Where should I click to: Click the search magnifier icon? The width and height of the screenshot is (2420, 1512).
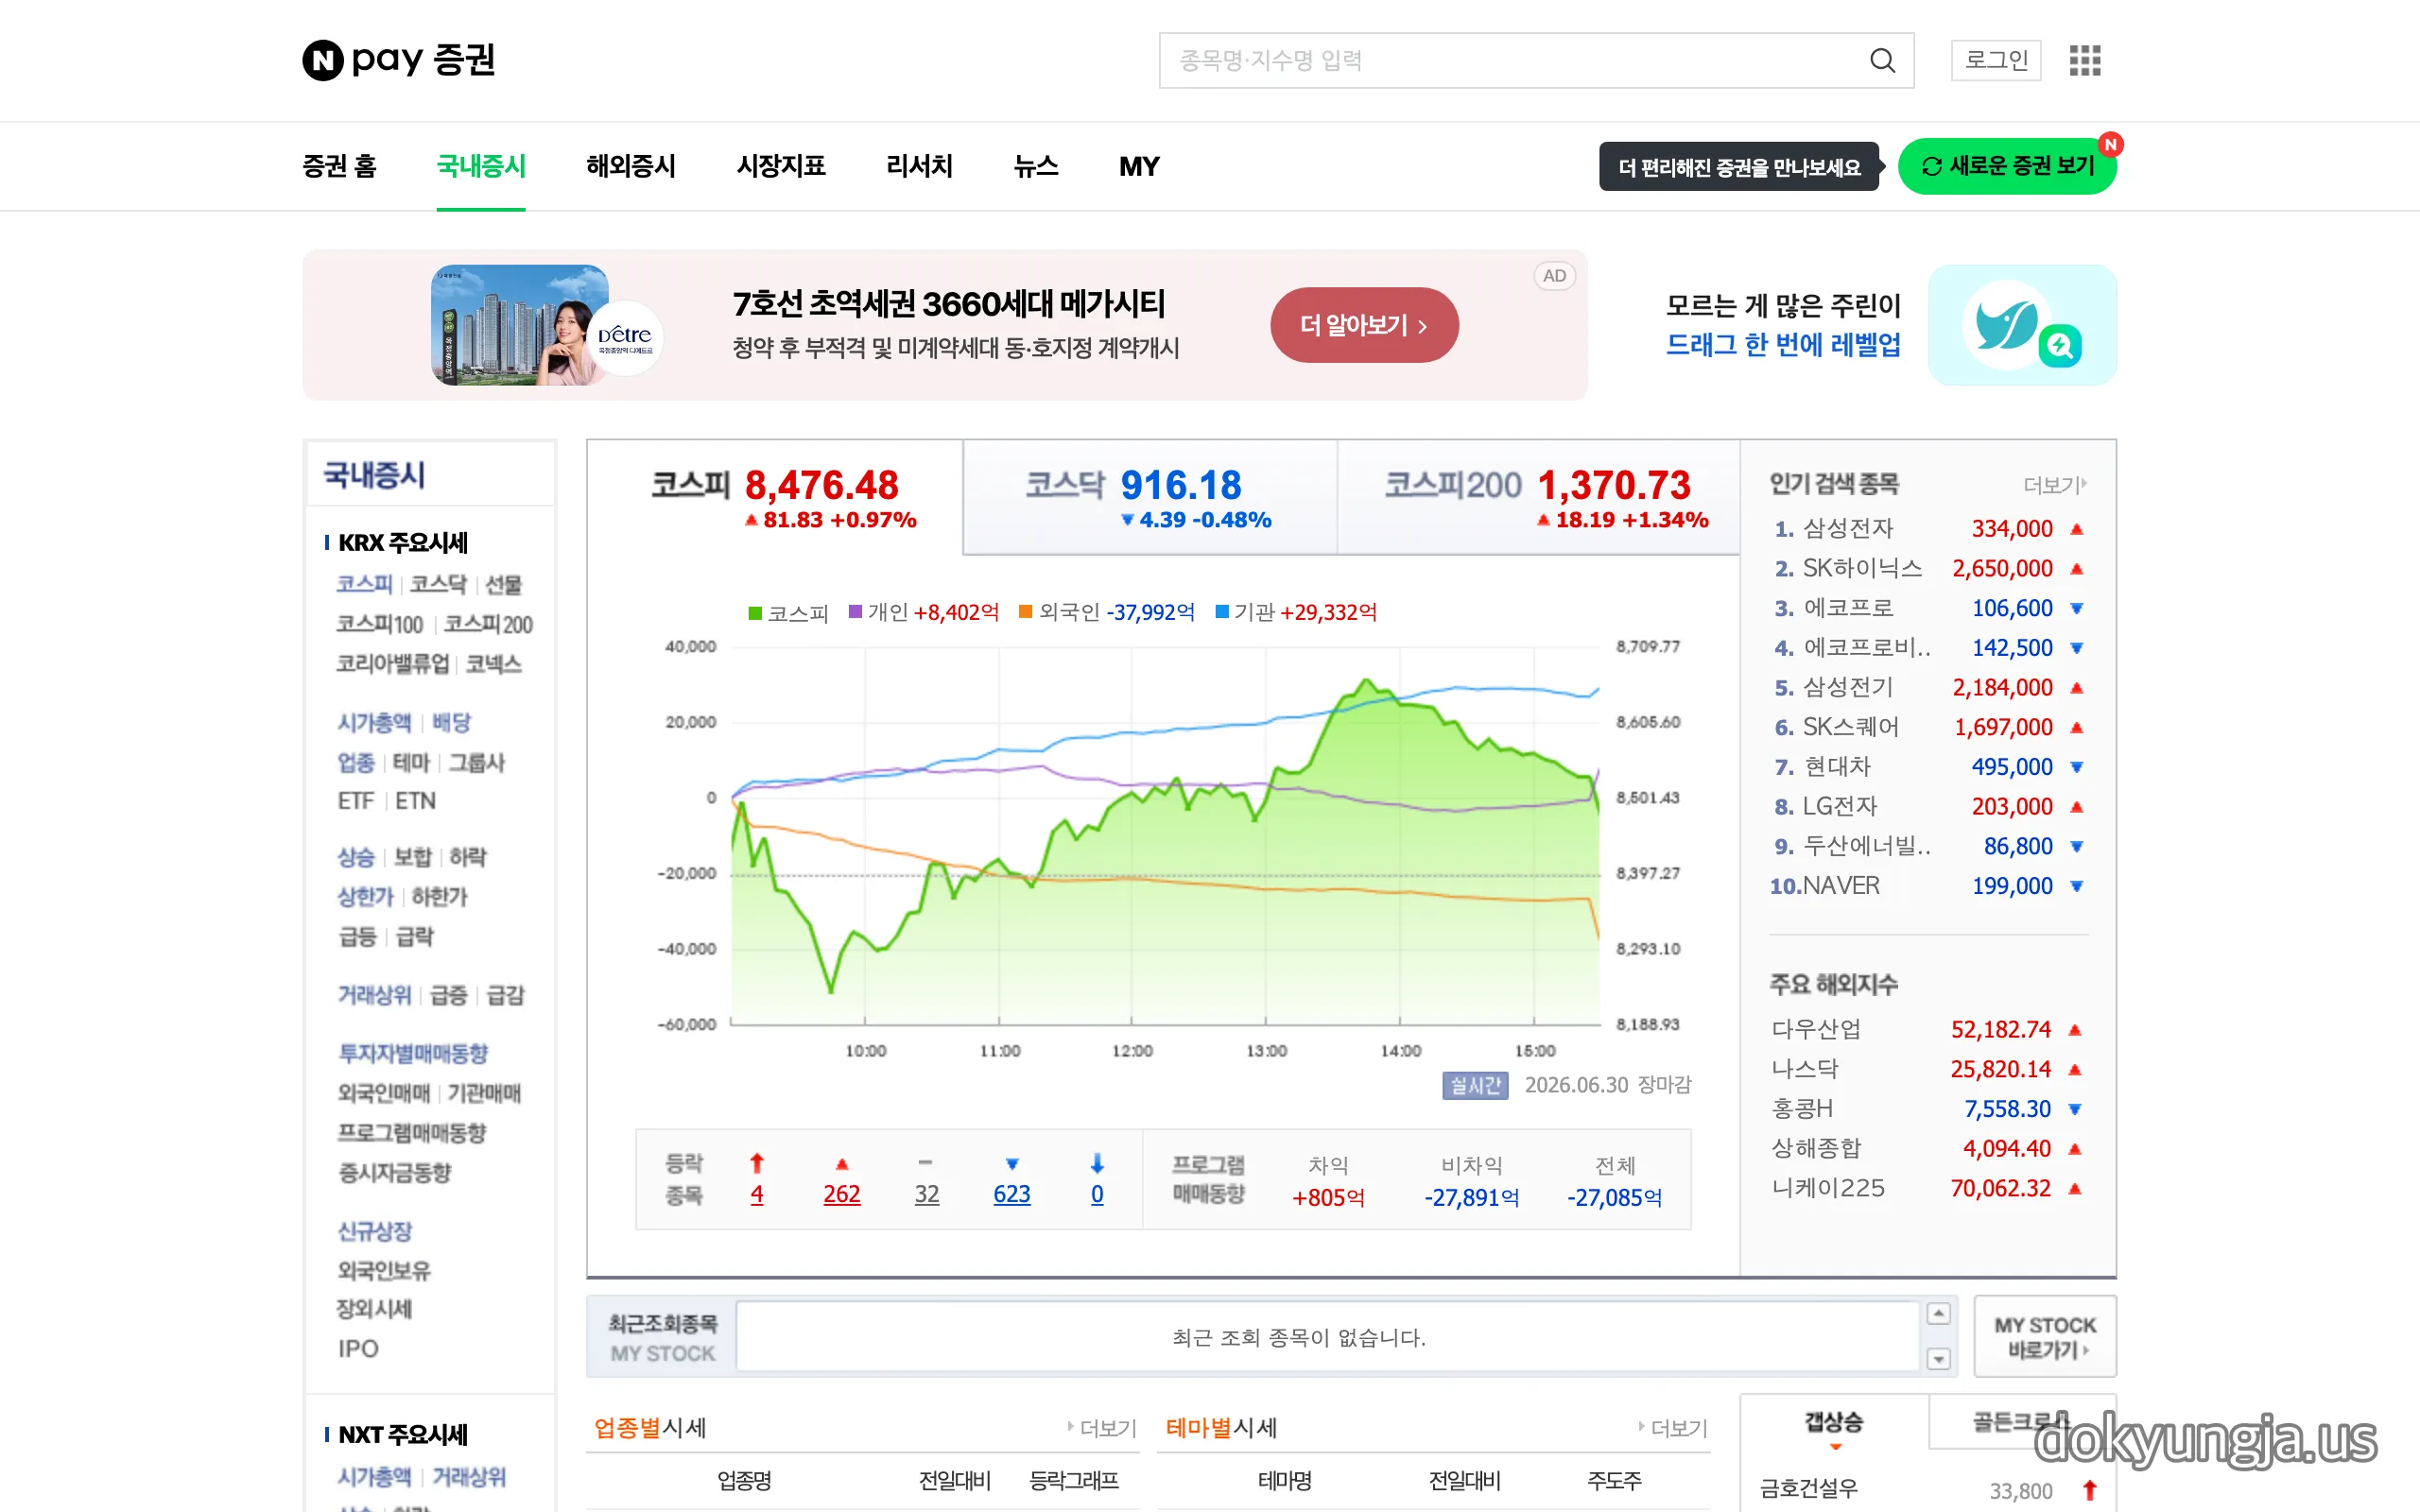click(1882, 61)
